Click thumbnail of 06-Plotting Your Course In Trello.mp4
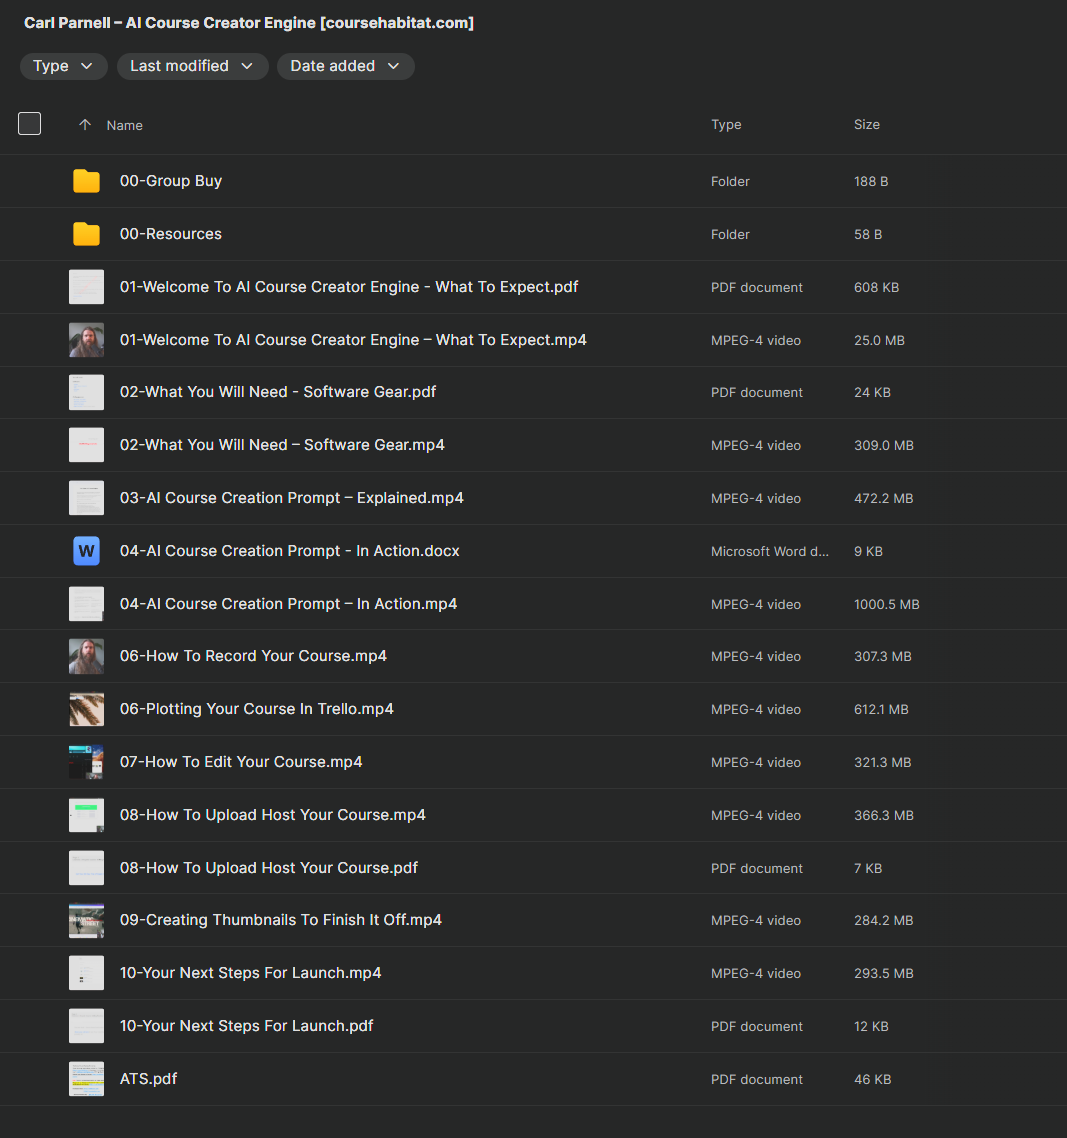This screenshot has height=1138, width=1067. click(86, 709)
